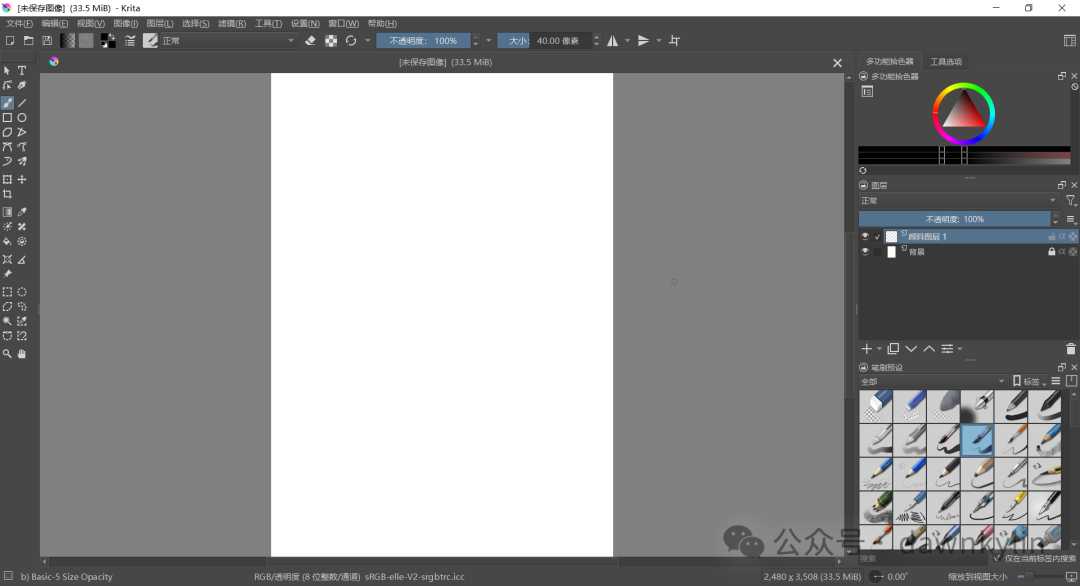
Task: Select the Text tool in the toolbox
Action: (x=21, y=70)
